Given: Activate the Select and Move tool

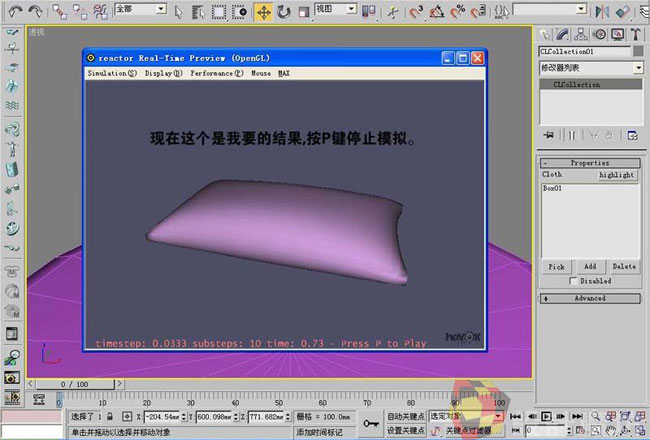Looking at the screenshot, I should pos(263,12).
